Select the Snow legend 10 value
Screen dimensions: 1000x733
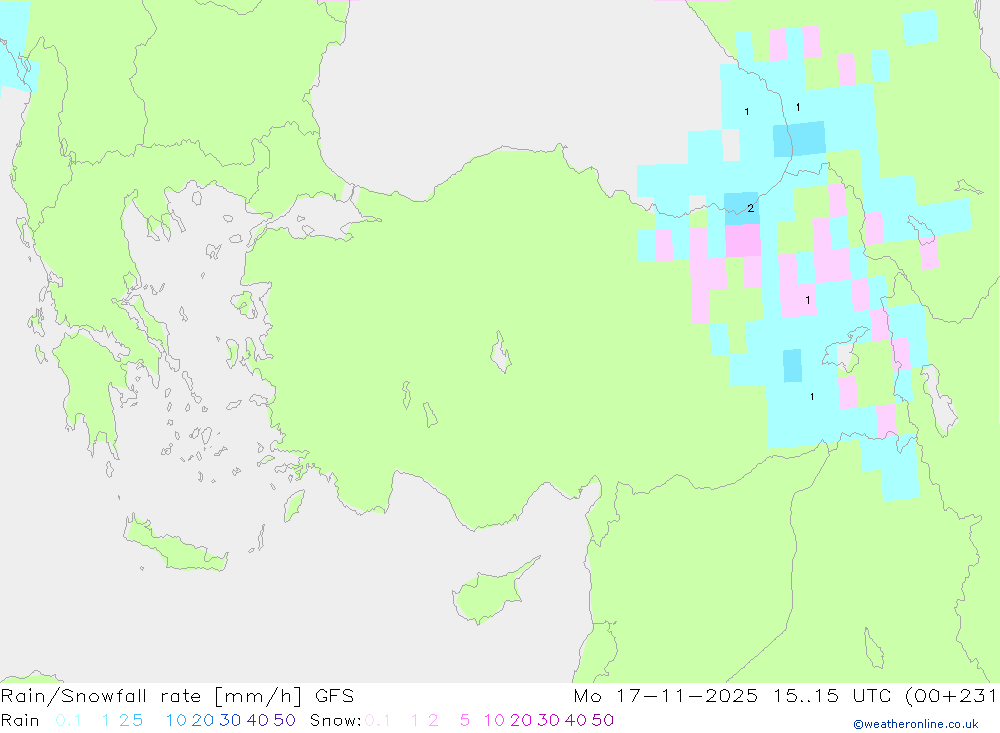click(x=494, y=720)
